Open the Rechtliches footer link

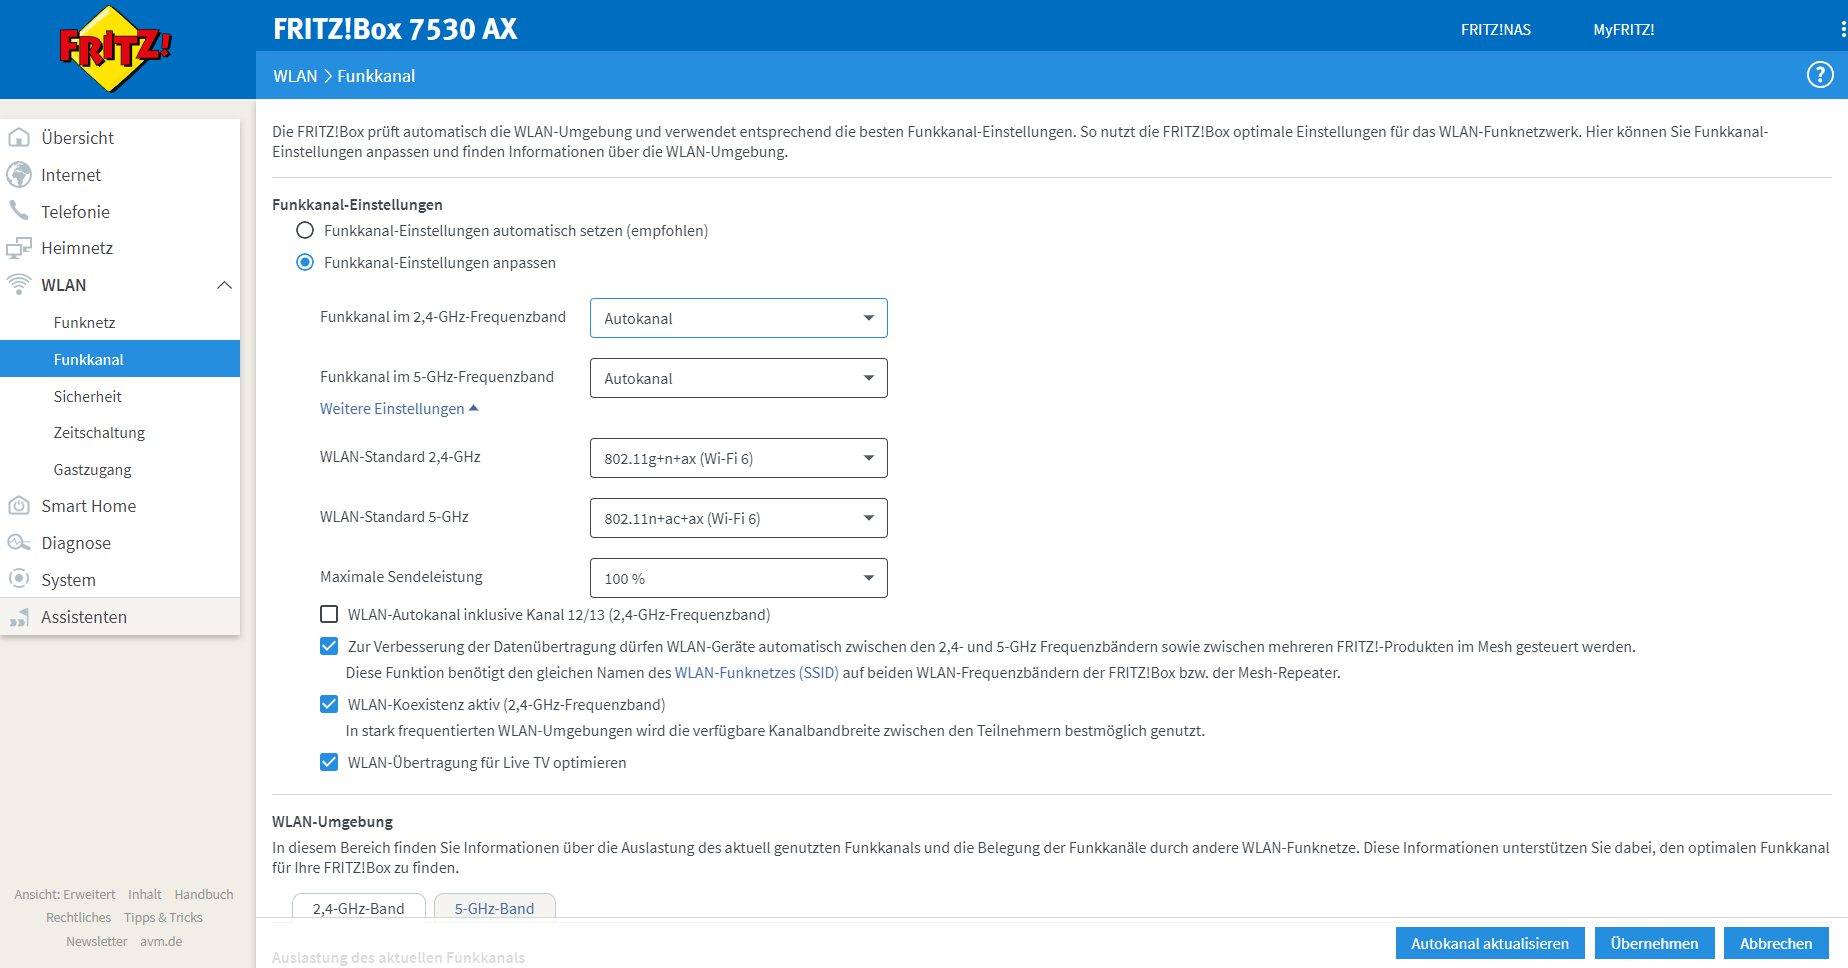point(79,917)
